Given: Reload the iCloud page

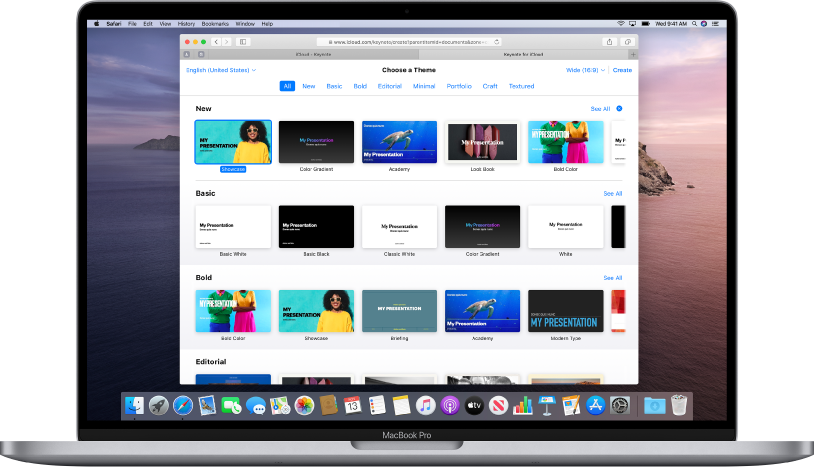Looking at the screenshot, I should point(497,42).
